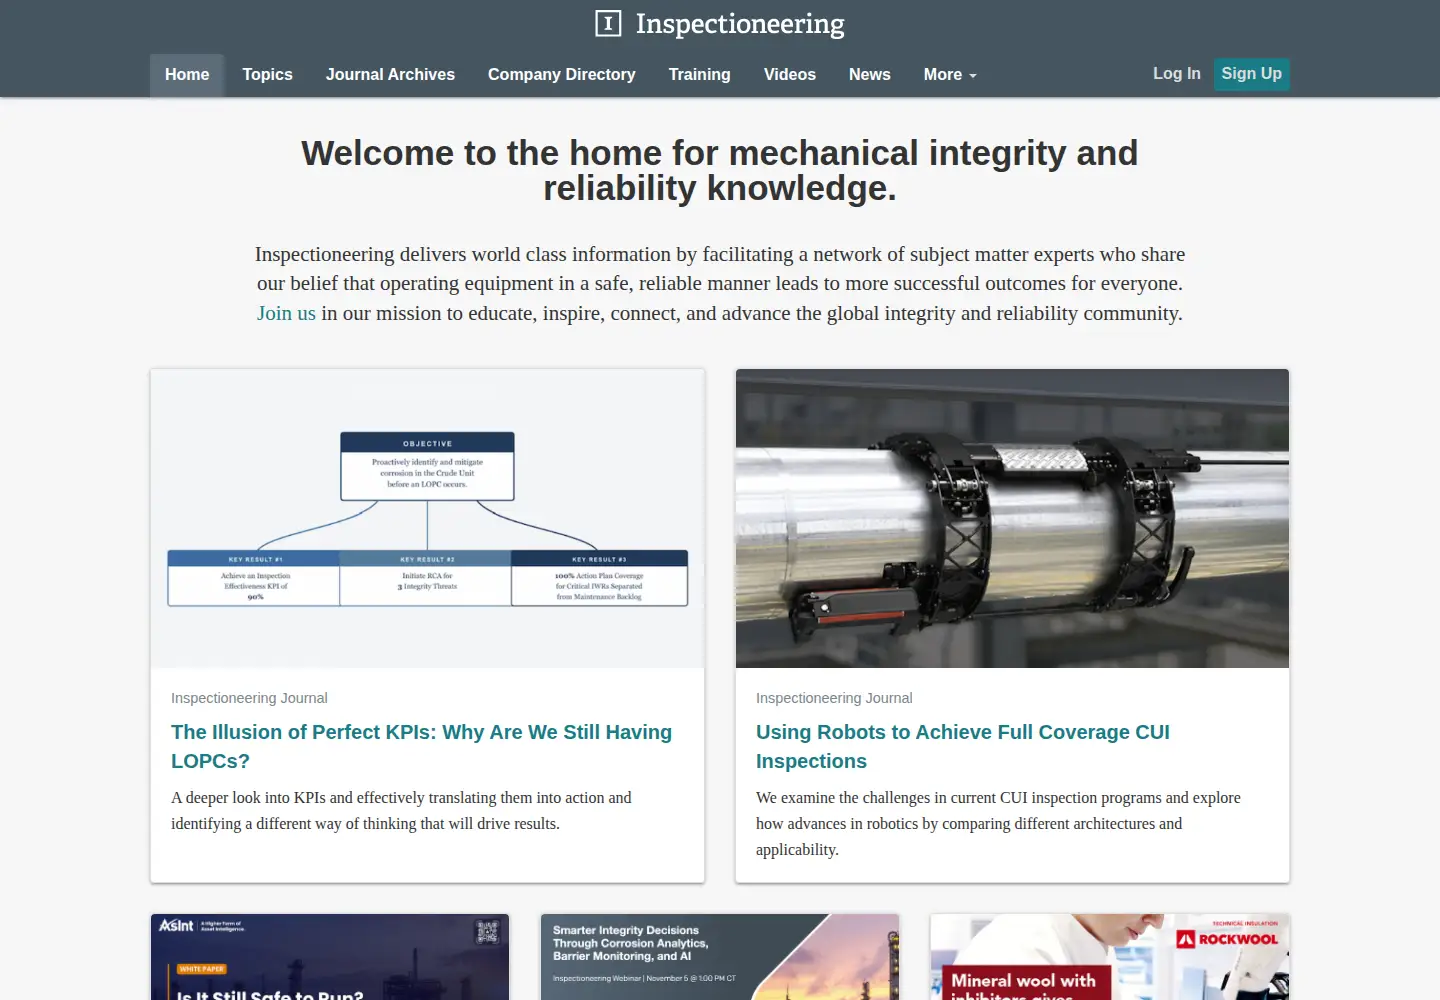1440x1000 pixels.
Task: Open 'Using Robots to Achieve Full Coverage CUI' article
Action: point(962,746)
